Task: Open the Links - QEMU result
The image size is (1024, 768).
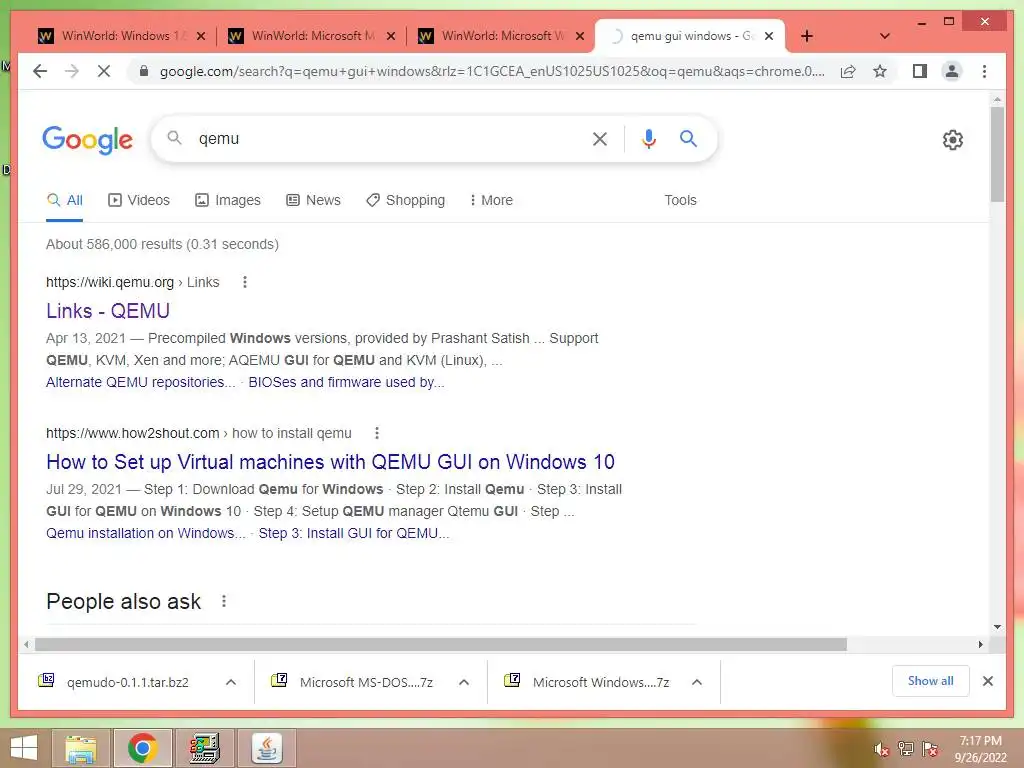Action: click(108, 311)
